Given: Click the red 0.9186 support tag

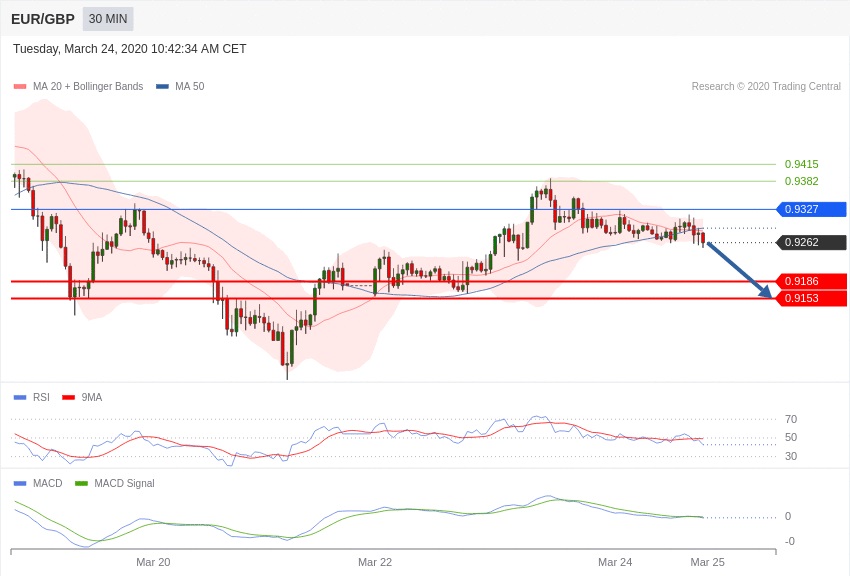Looking at the screenshot, I should click(811, 281).
